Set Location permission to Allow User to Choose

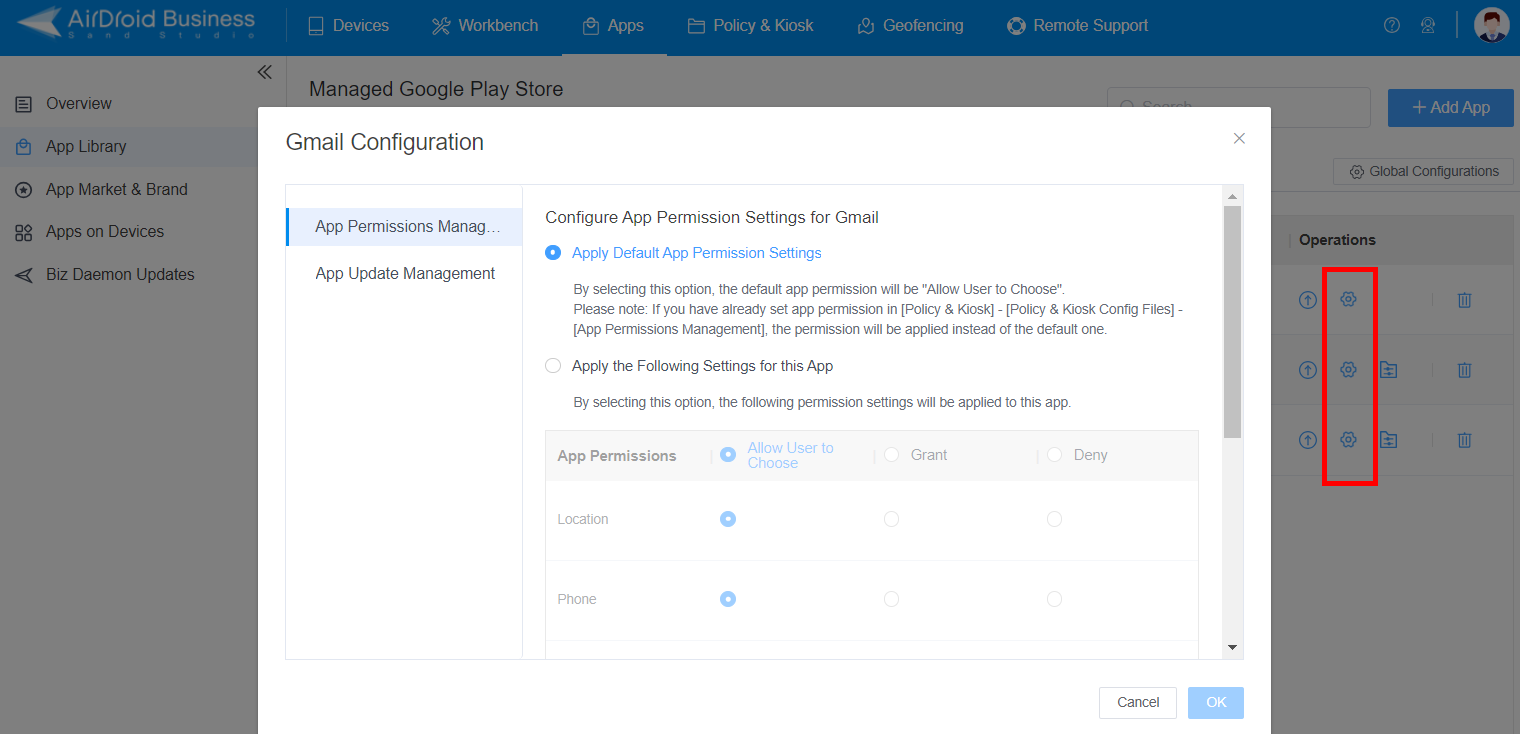pos(728,519)
